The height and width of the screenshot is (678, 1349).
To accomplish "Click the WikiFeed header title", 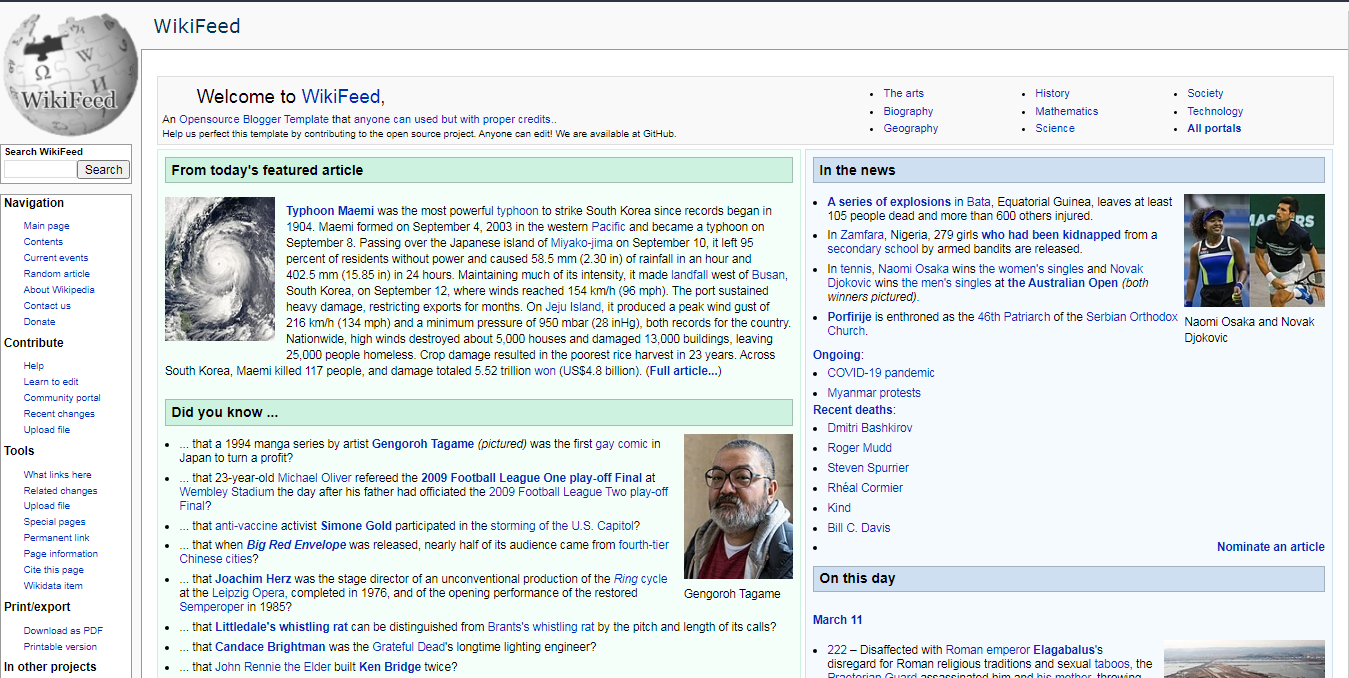I will click(x=197, y=26).
